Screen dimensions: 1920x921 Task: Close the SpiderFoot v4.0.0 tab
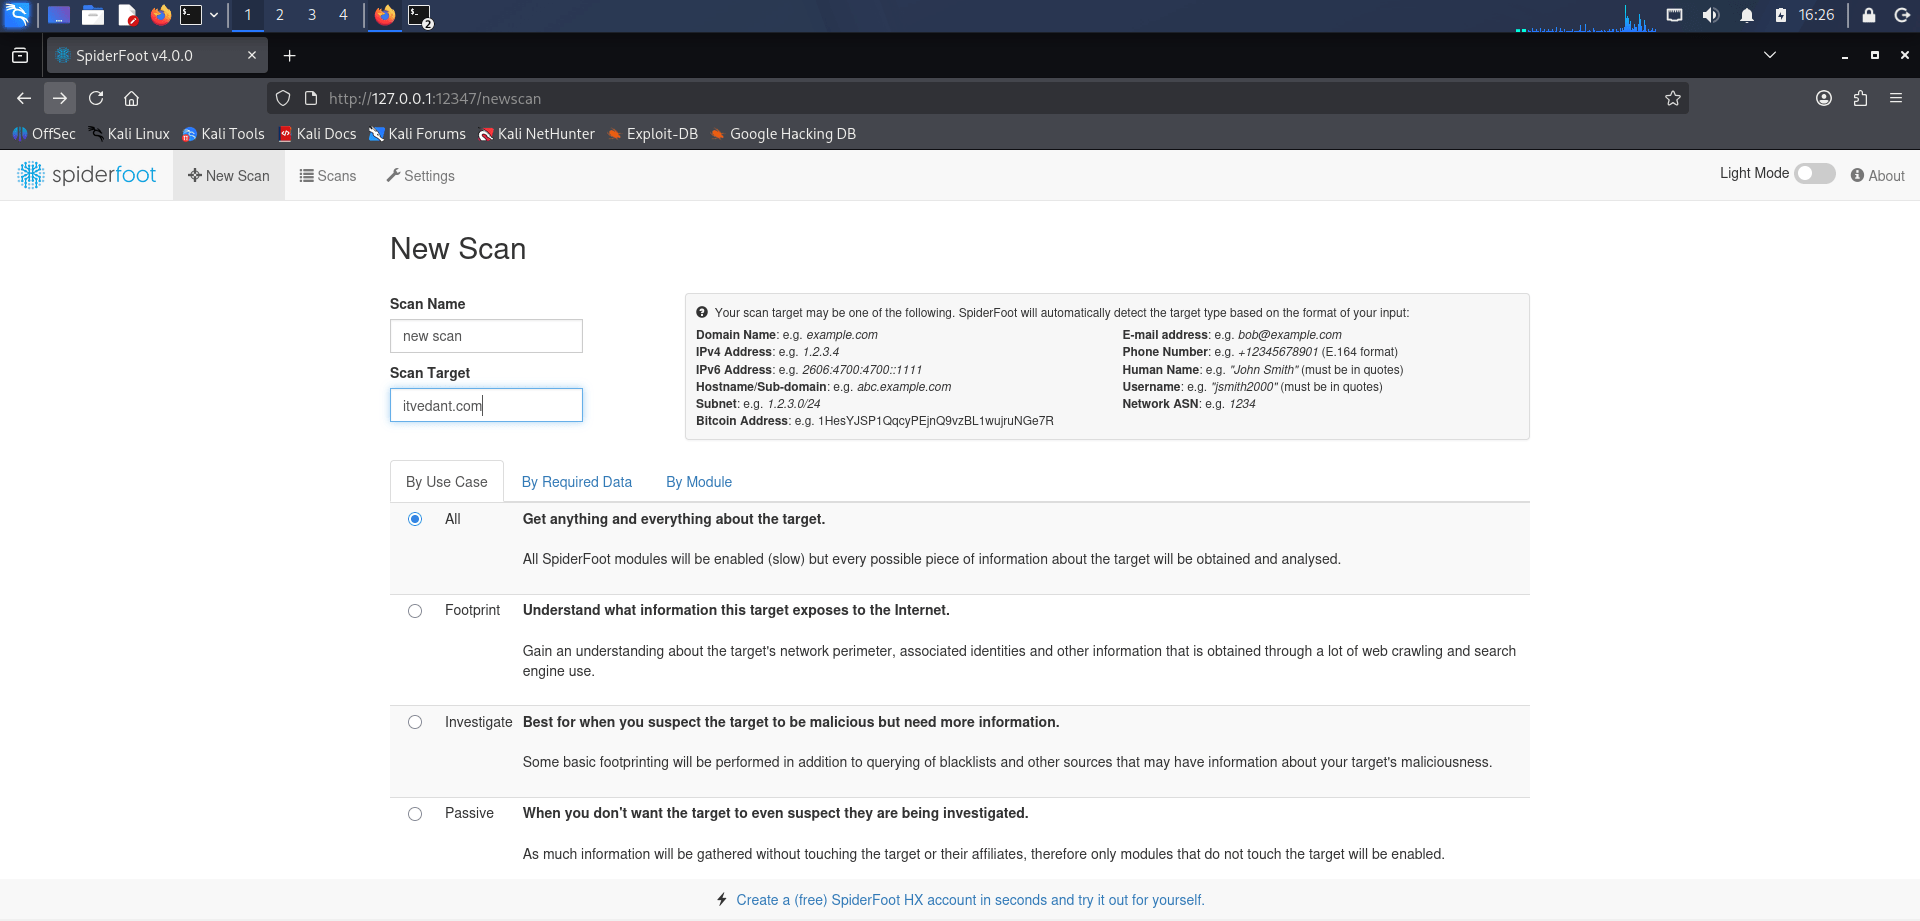tap(252, 56)
